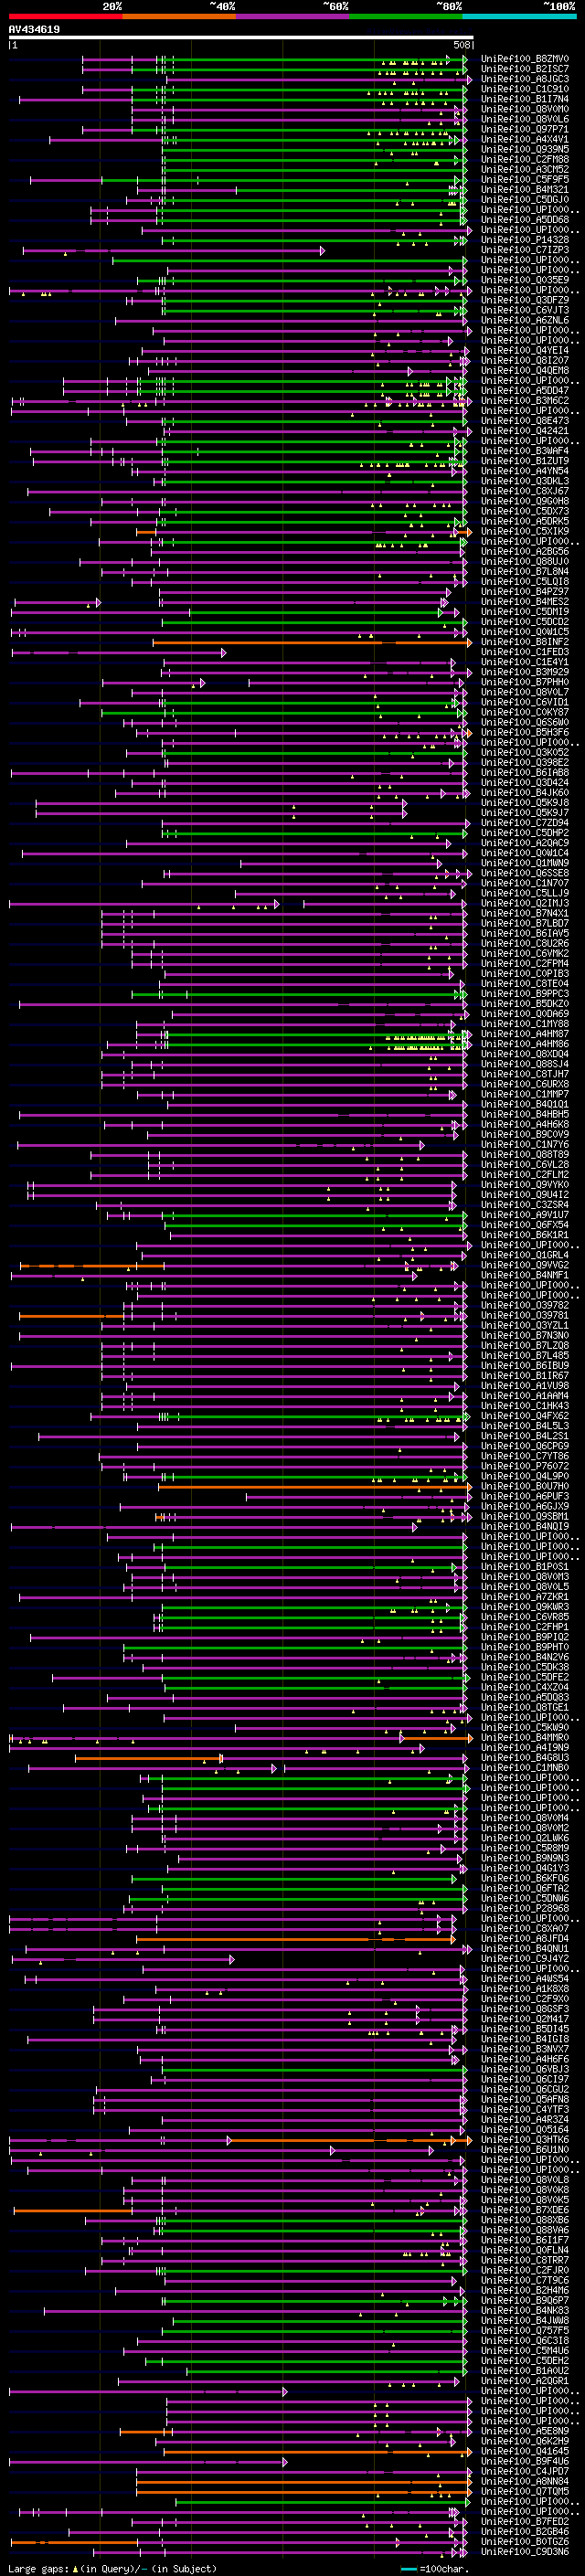Open hit label UniRef100_B8ZMV0

pos(524,59)
